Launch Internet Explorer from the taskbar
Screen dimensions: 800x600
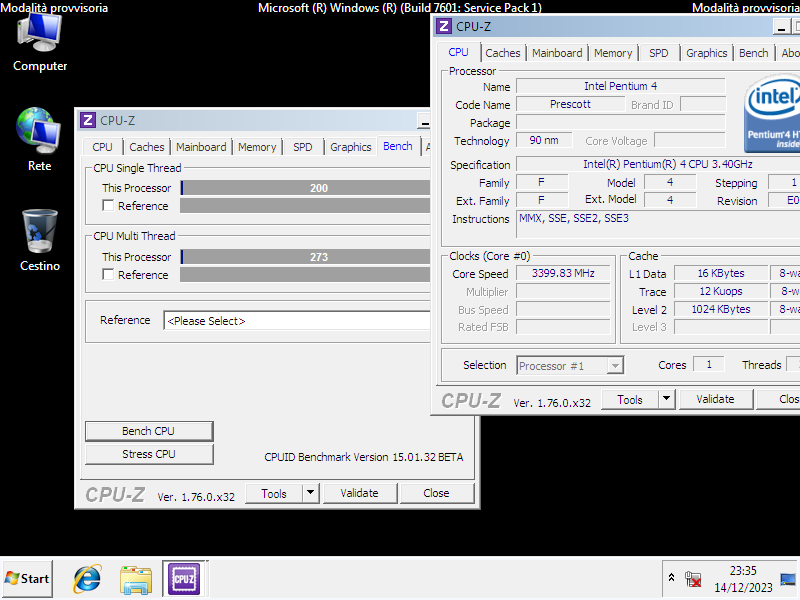point(86,578)
